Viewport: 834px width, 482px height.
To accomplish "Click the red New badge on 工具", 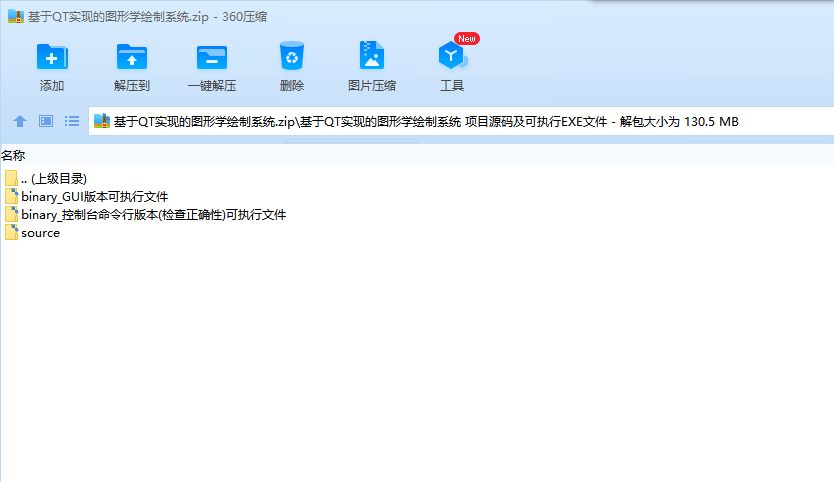I will 466,38.
